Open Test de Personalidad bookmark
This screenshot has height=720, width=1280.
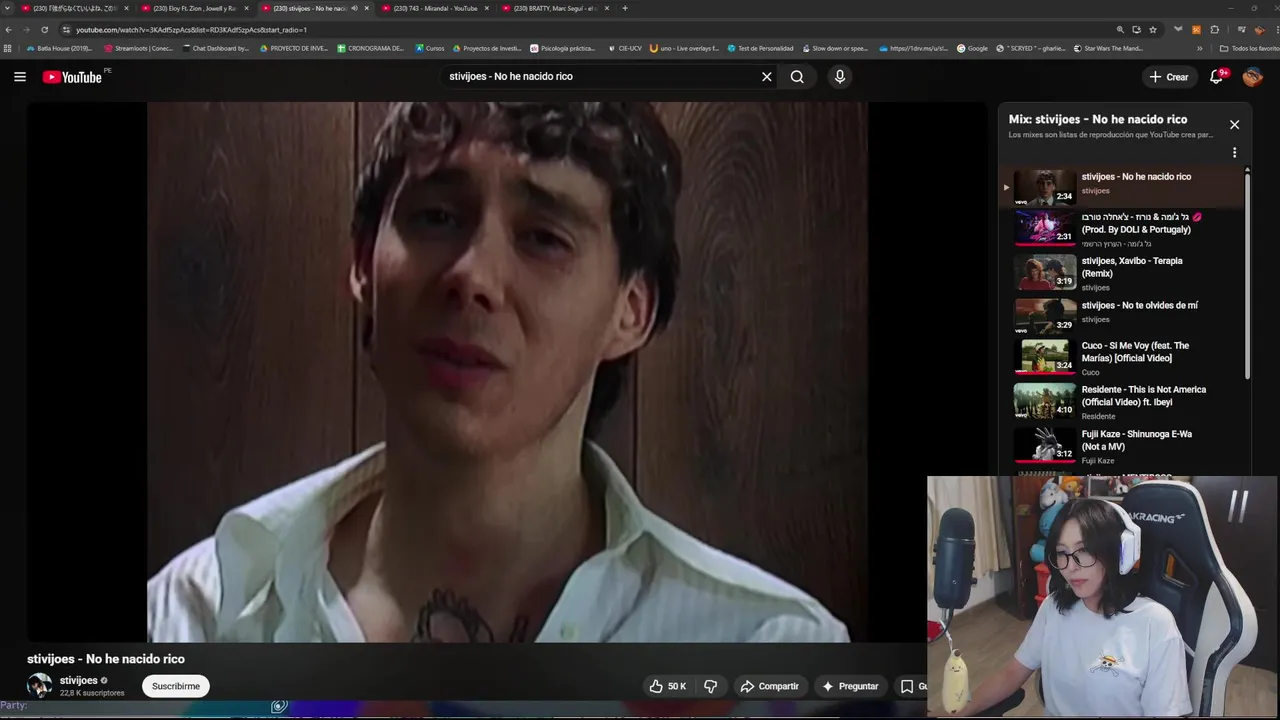(x=760, y=48)
